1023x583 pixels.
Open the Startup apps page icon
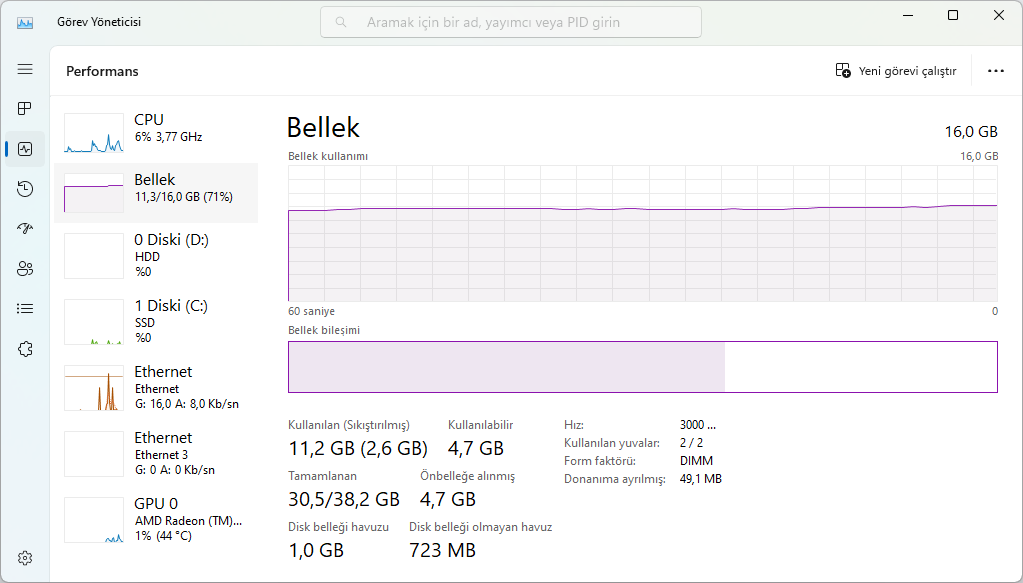point(25,228)
